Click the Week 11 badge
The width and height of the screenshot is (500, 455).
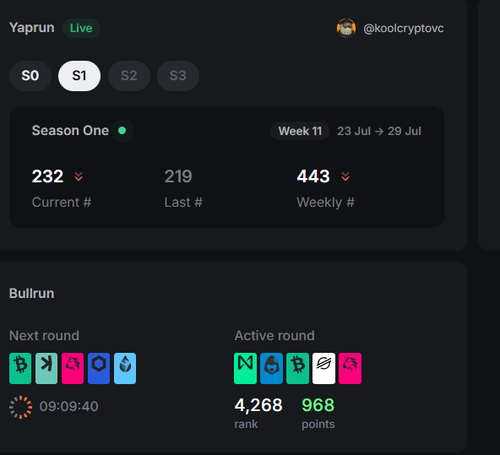300,131
